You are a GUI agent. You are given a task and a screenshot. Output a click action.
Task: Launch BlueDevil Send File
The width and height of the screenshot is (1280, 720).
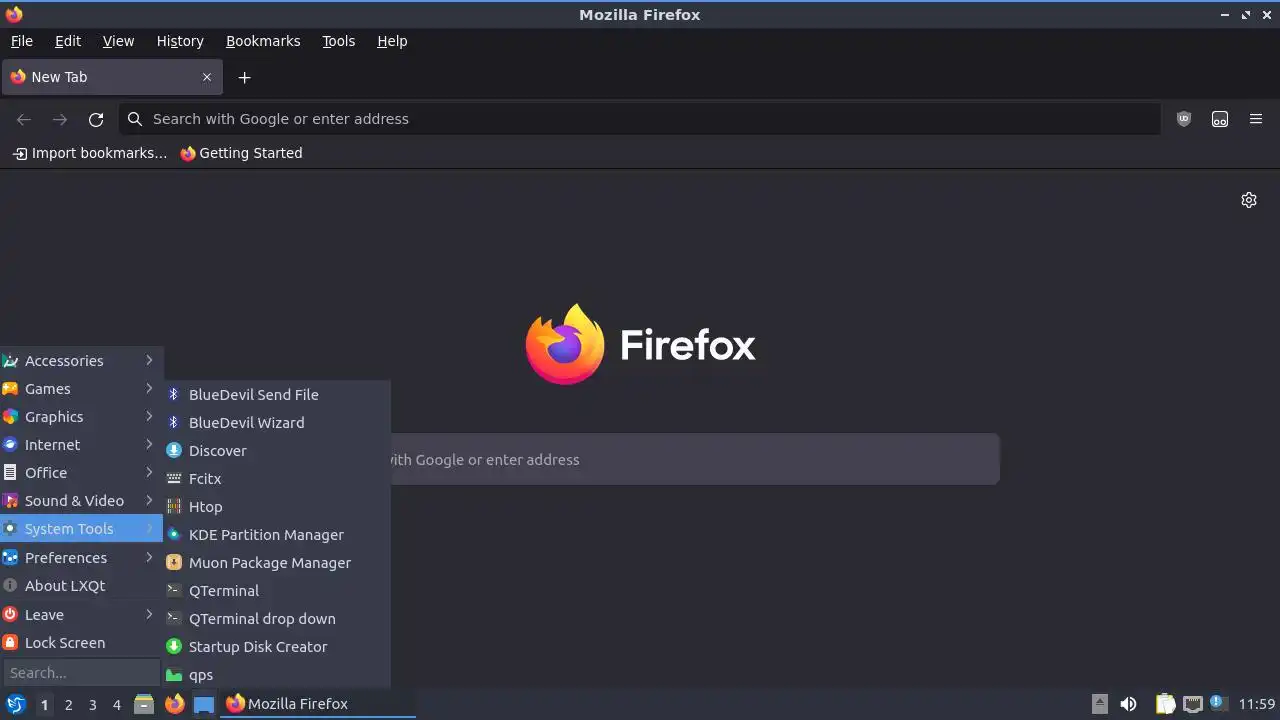(x=277, y=394)
